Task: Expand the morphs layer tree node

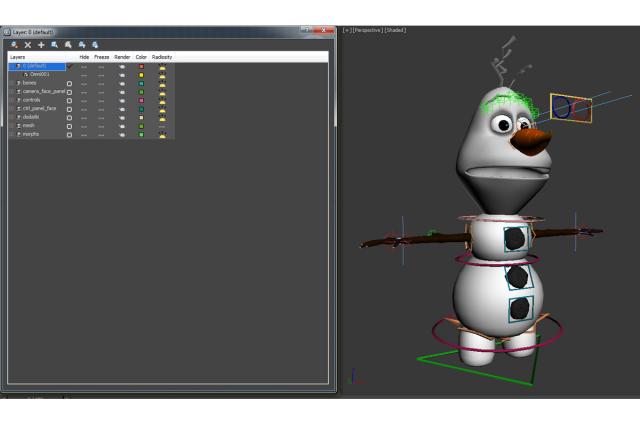Action: (11, 135)
